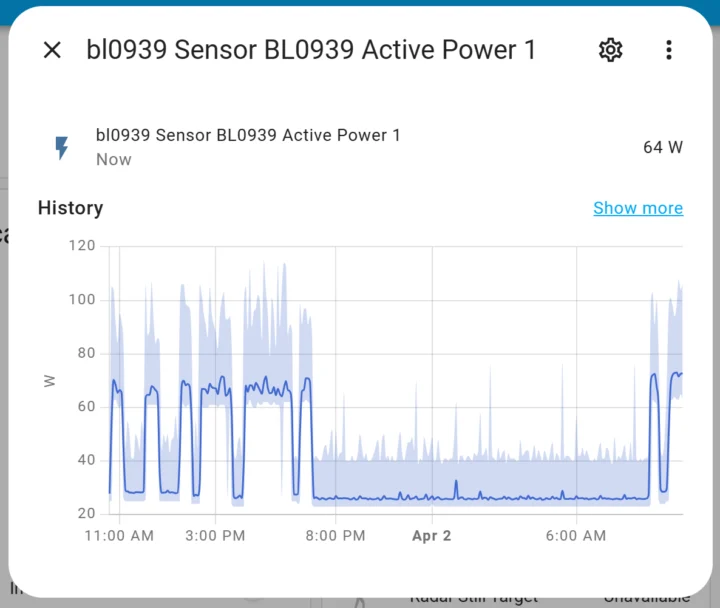Click the History section heading
This screenshot has width=720, height=608.
coord(70,208)
